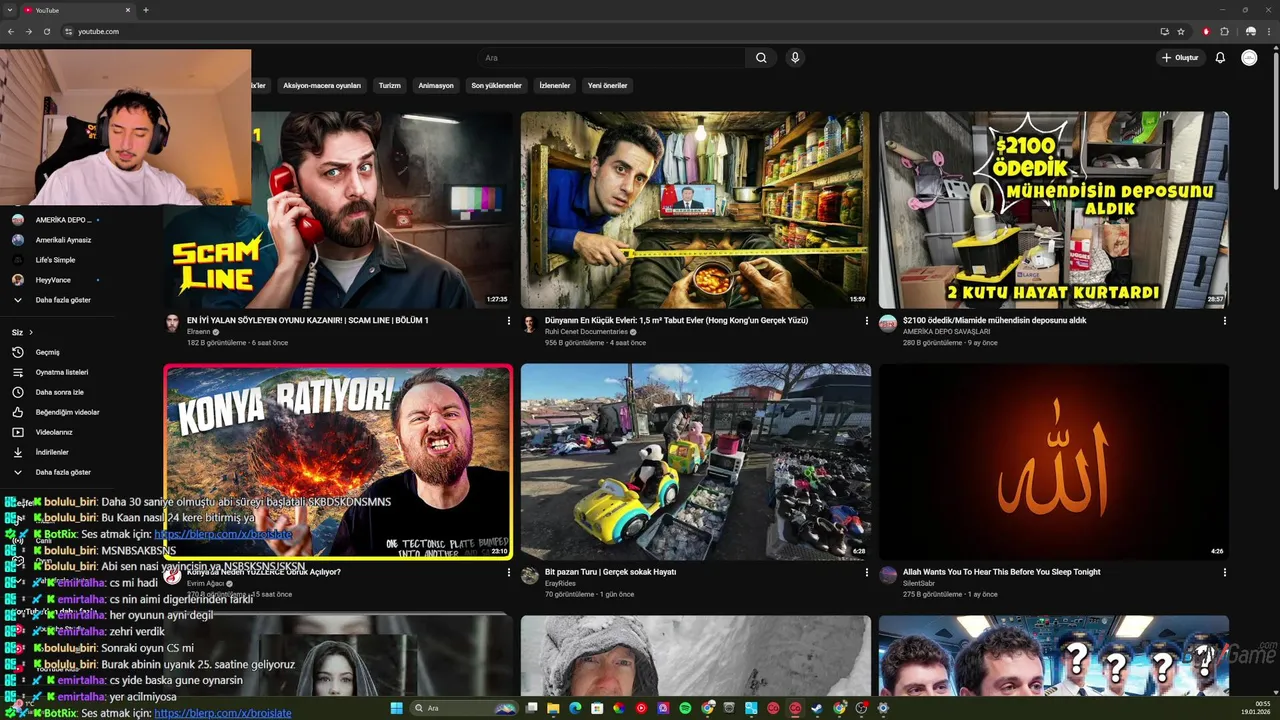Image resolution: width=1280 pixels, height=720 pixels.
Task: Expand the Siz section arrow
Action: (31, 332)
